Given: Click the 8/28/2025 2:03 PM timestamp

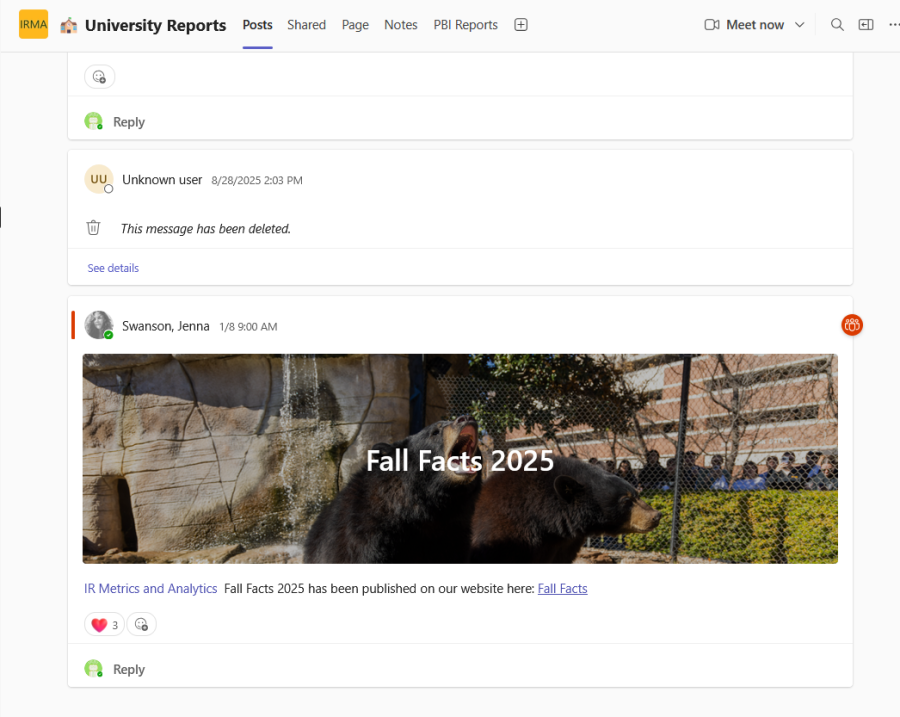Looking at the screenshot, I should 257,180.
